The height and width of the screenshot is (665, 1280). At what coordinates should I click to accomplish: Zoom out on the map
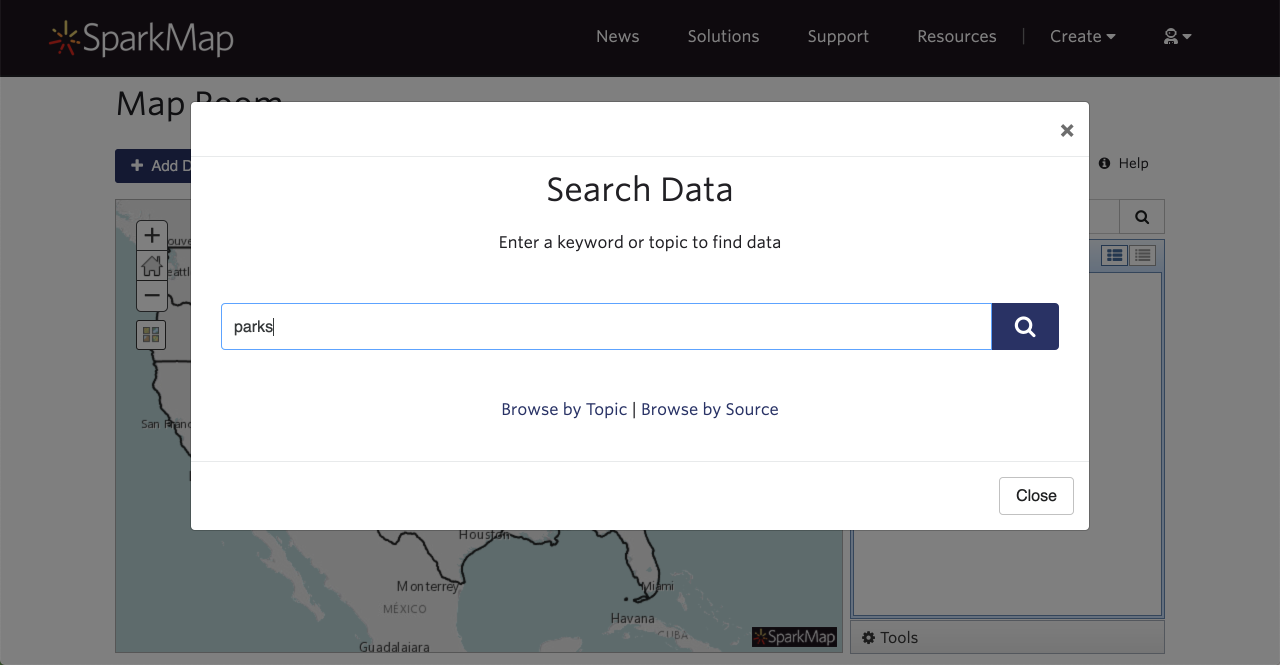152,295
